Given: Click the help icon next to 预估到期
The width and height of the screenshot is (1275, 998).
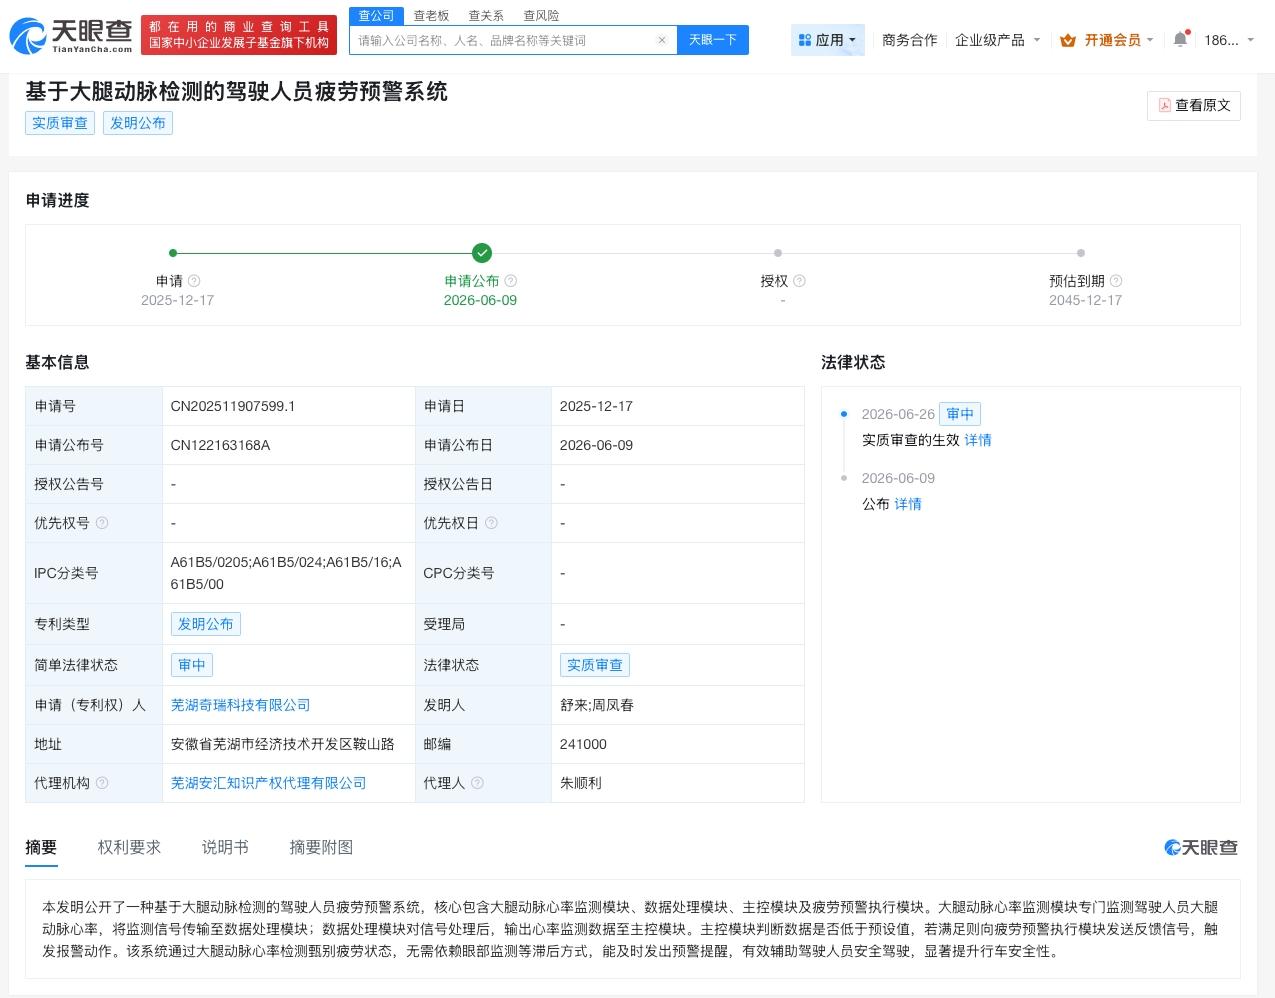Looking at the screenshot, I should coord(1116,281).
